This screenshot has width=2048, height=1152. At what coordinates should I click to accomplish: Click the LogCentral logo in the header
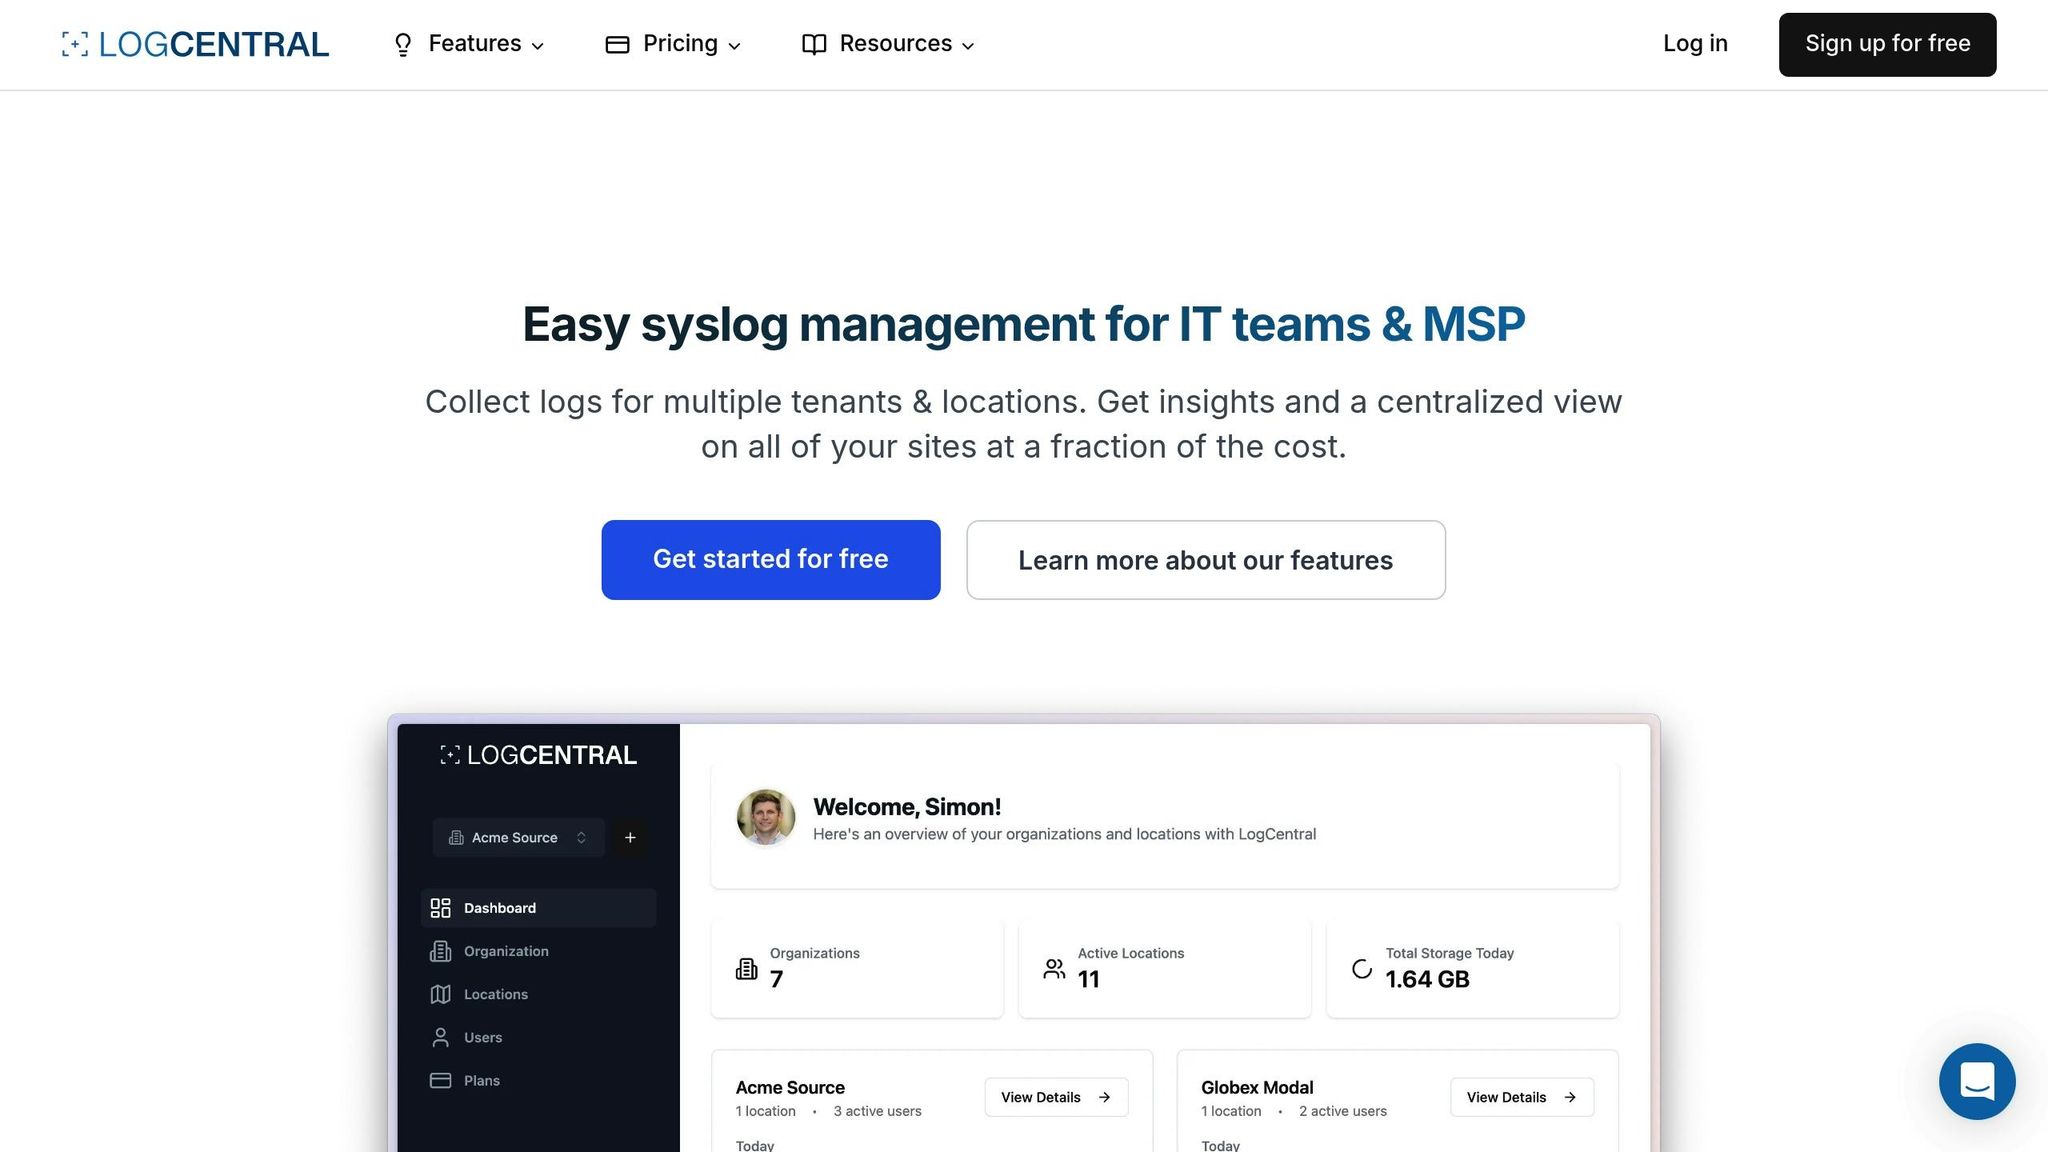click(195, 44)
